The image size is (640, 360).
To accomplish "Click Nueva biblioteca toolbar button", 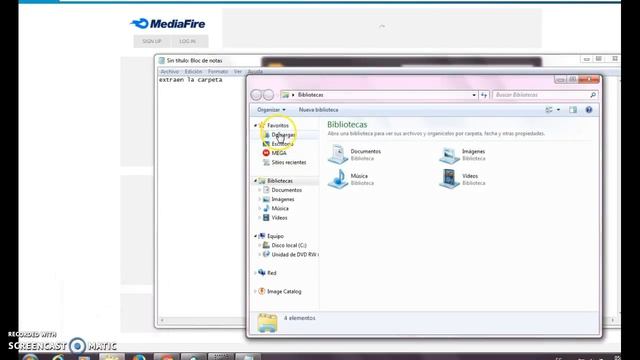I will pyautogui.click(x=318, y=110).
